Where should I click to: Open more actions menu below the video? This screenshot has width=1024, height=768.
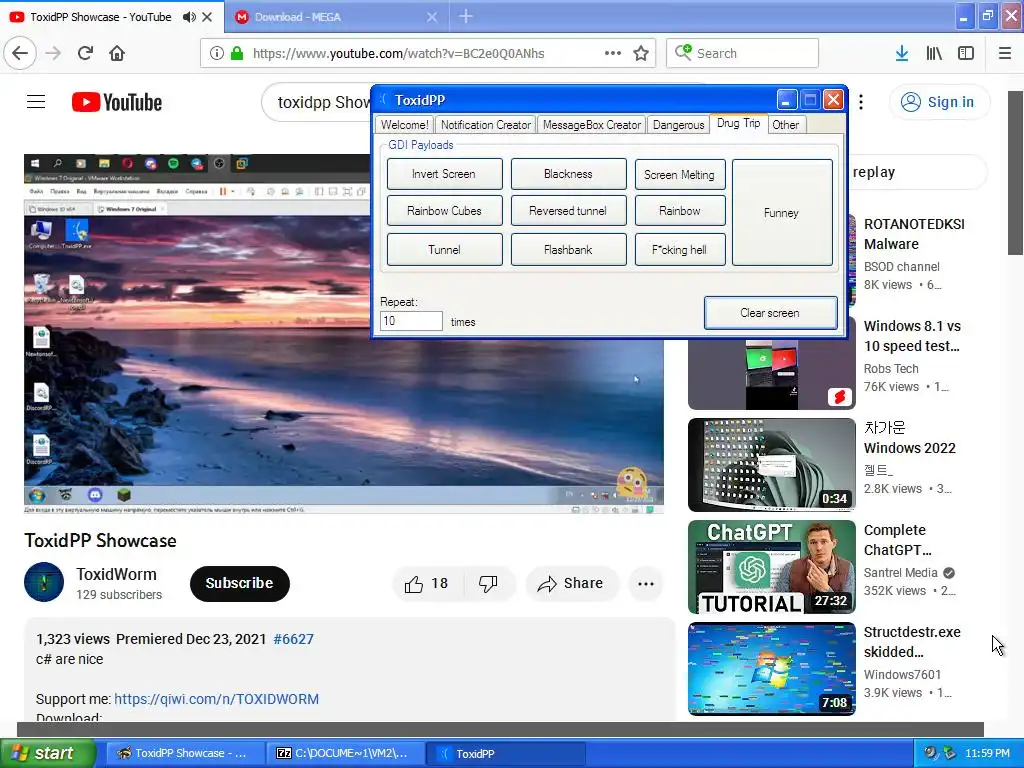[x=646, y=583]
